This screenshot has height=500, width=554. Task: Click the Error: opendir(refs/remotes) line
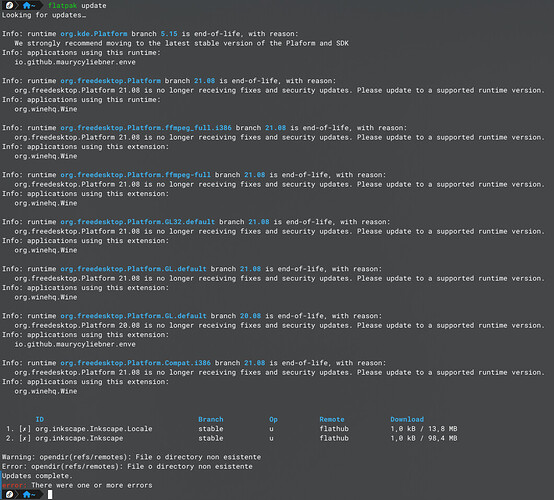pos(127,466)
